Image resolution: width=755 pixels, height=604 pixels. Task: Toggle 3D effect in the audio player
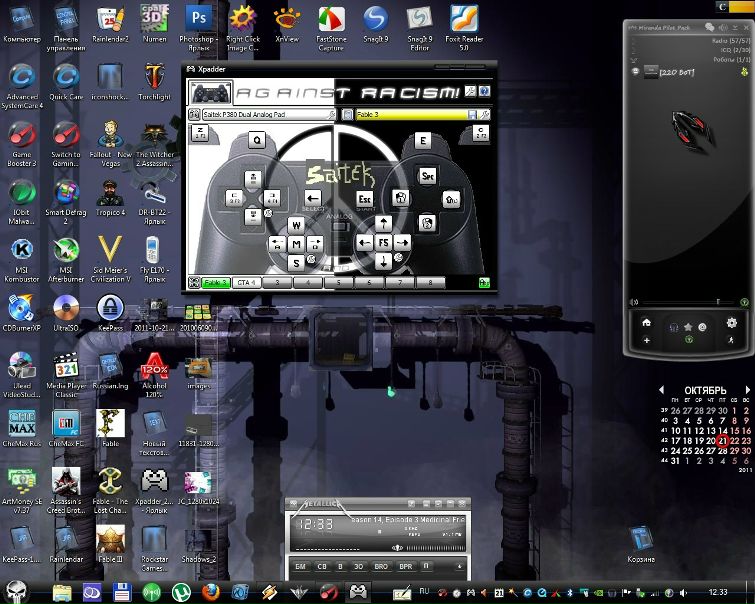click(359, 566)
